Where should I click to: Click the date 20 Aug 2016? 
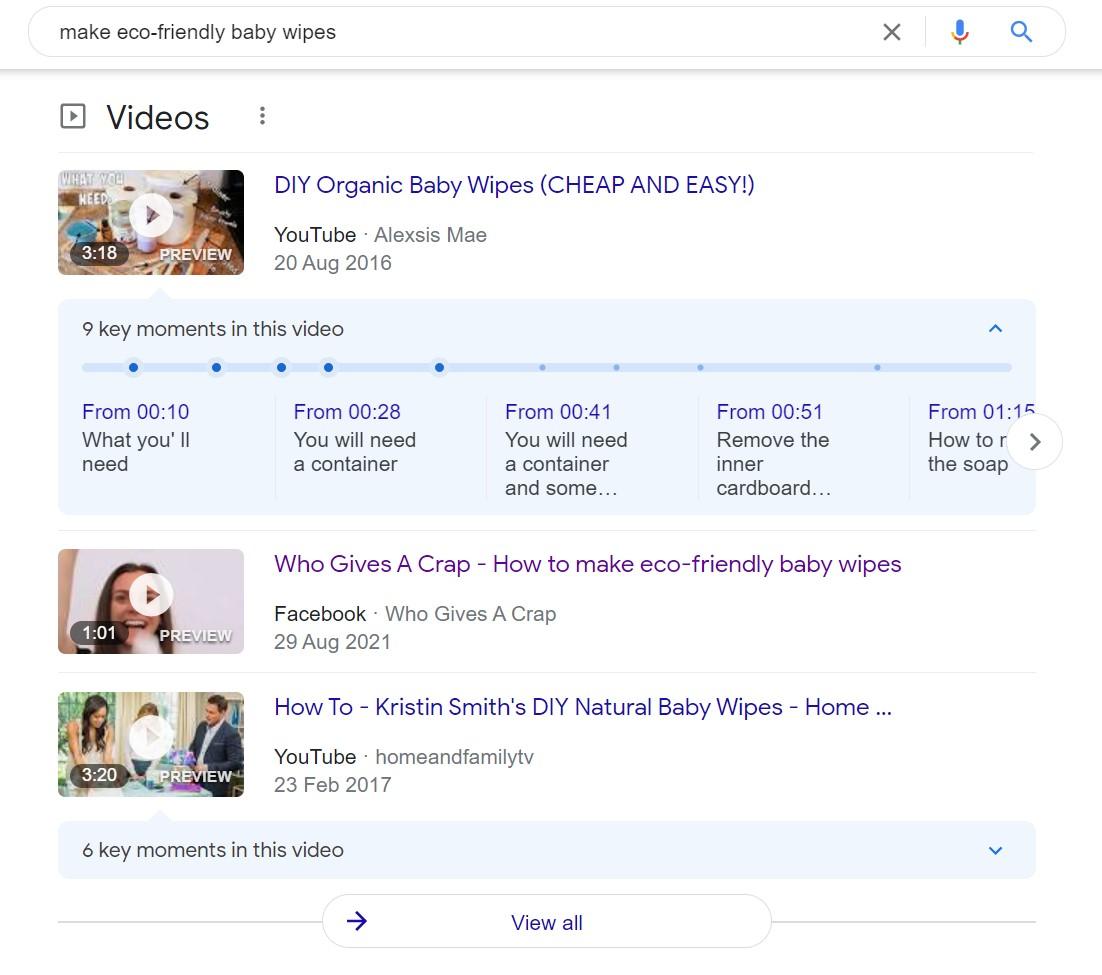[x=332, y=263]
